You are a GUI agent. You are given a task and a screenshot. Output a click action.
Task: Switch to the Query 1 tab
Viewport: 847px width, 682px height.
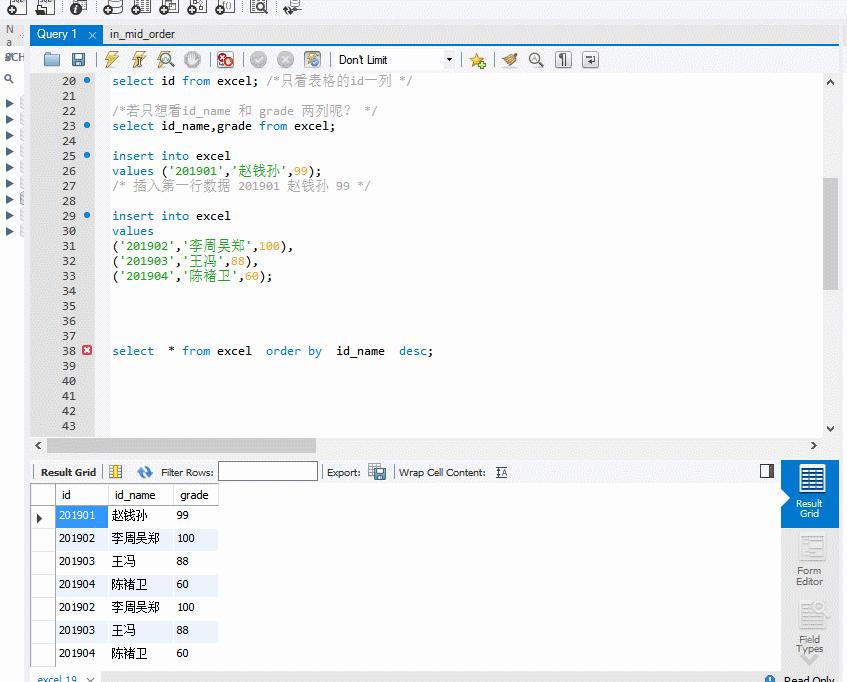click(57, 34)
